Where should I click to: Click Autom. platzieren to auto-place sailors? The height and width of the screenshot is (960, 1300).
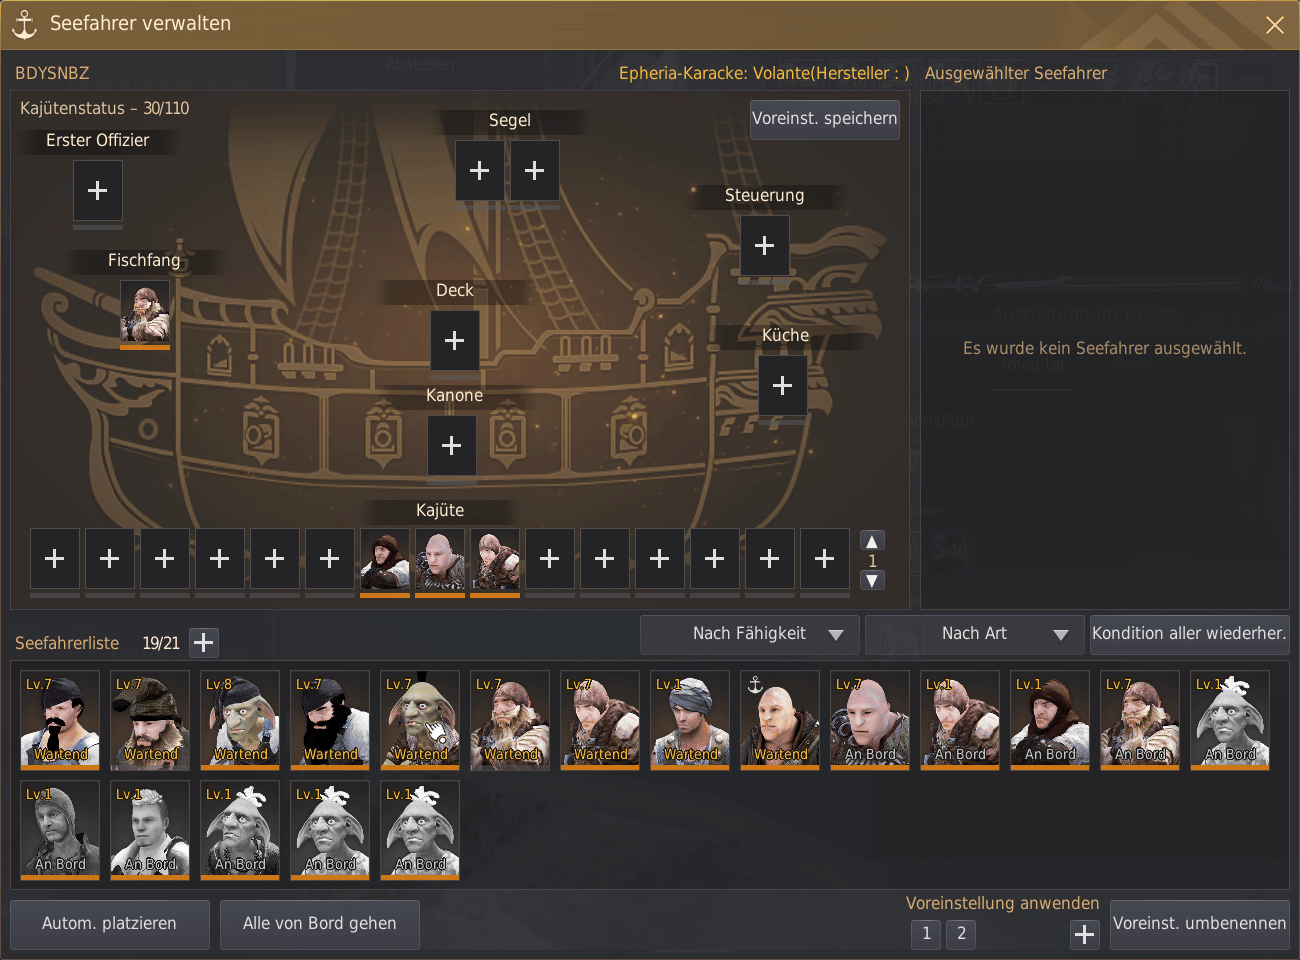click(110, 924)
